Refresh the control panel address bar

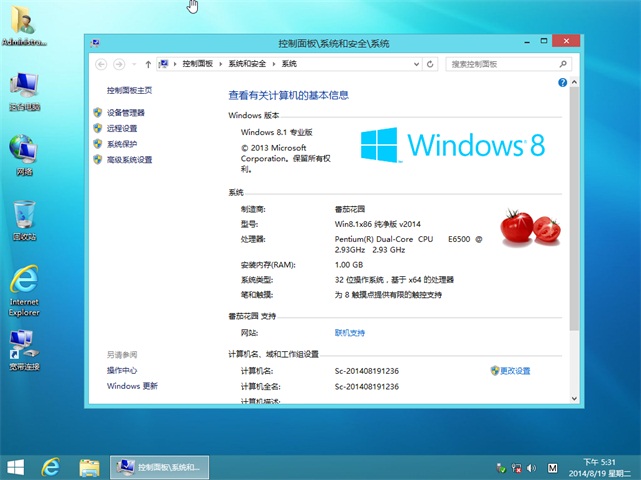coord(431,63)
